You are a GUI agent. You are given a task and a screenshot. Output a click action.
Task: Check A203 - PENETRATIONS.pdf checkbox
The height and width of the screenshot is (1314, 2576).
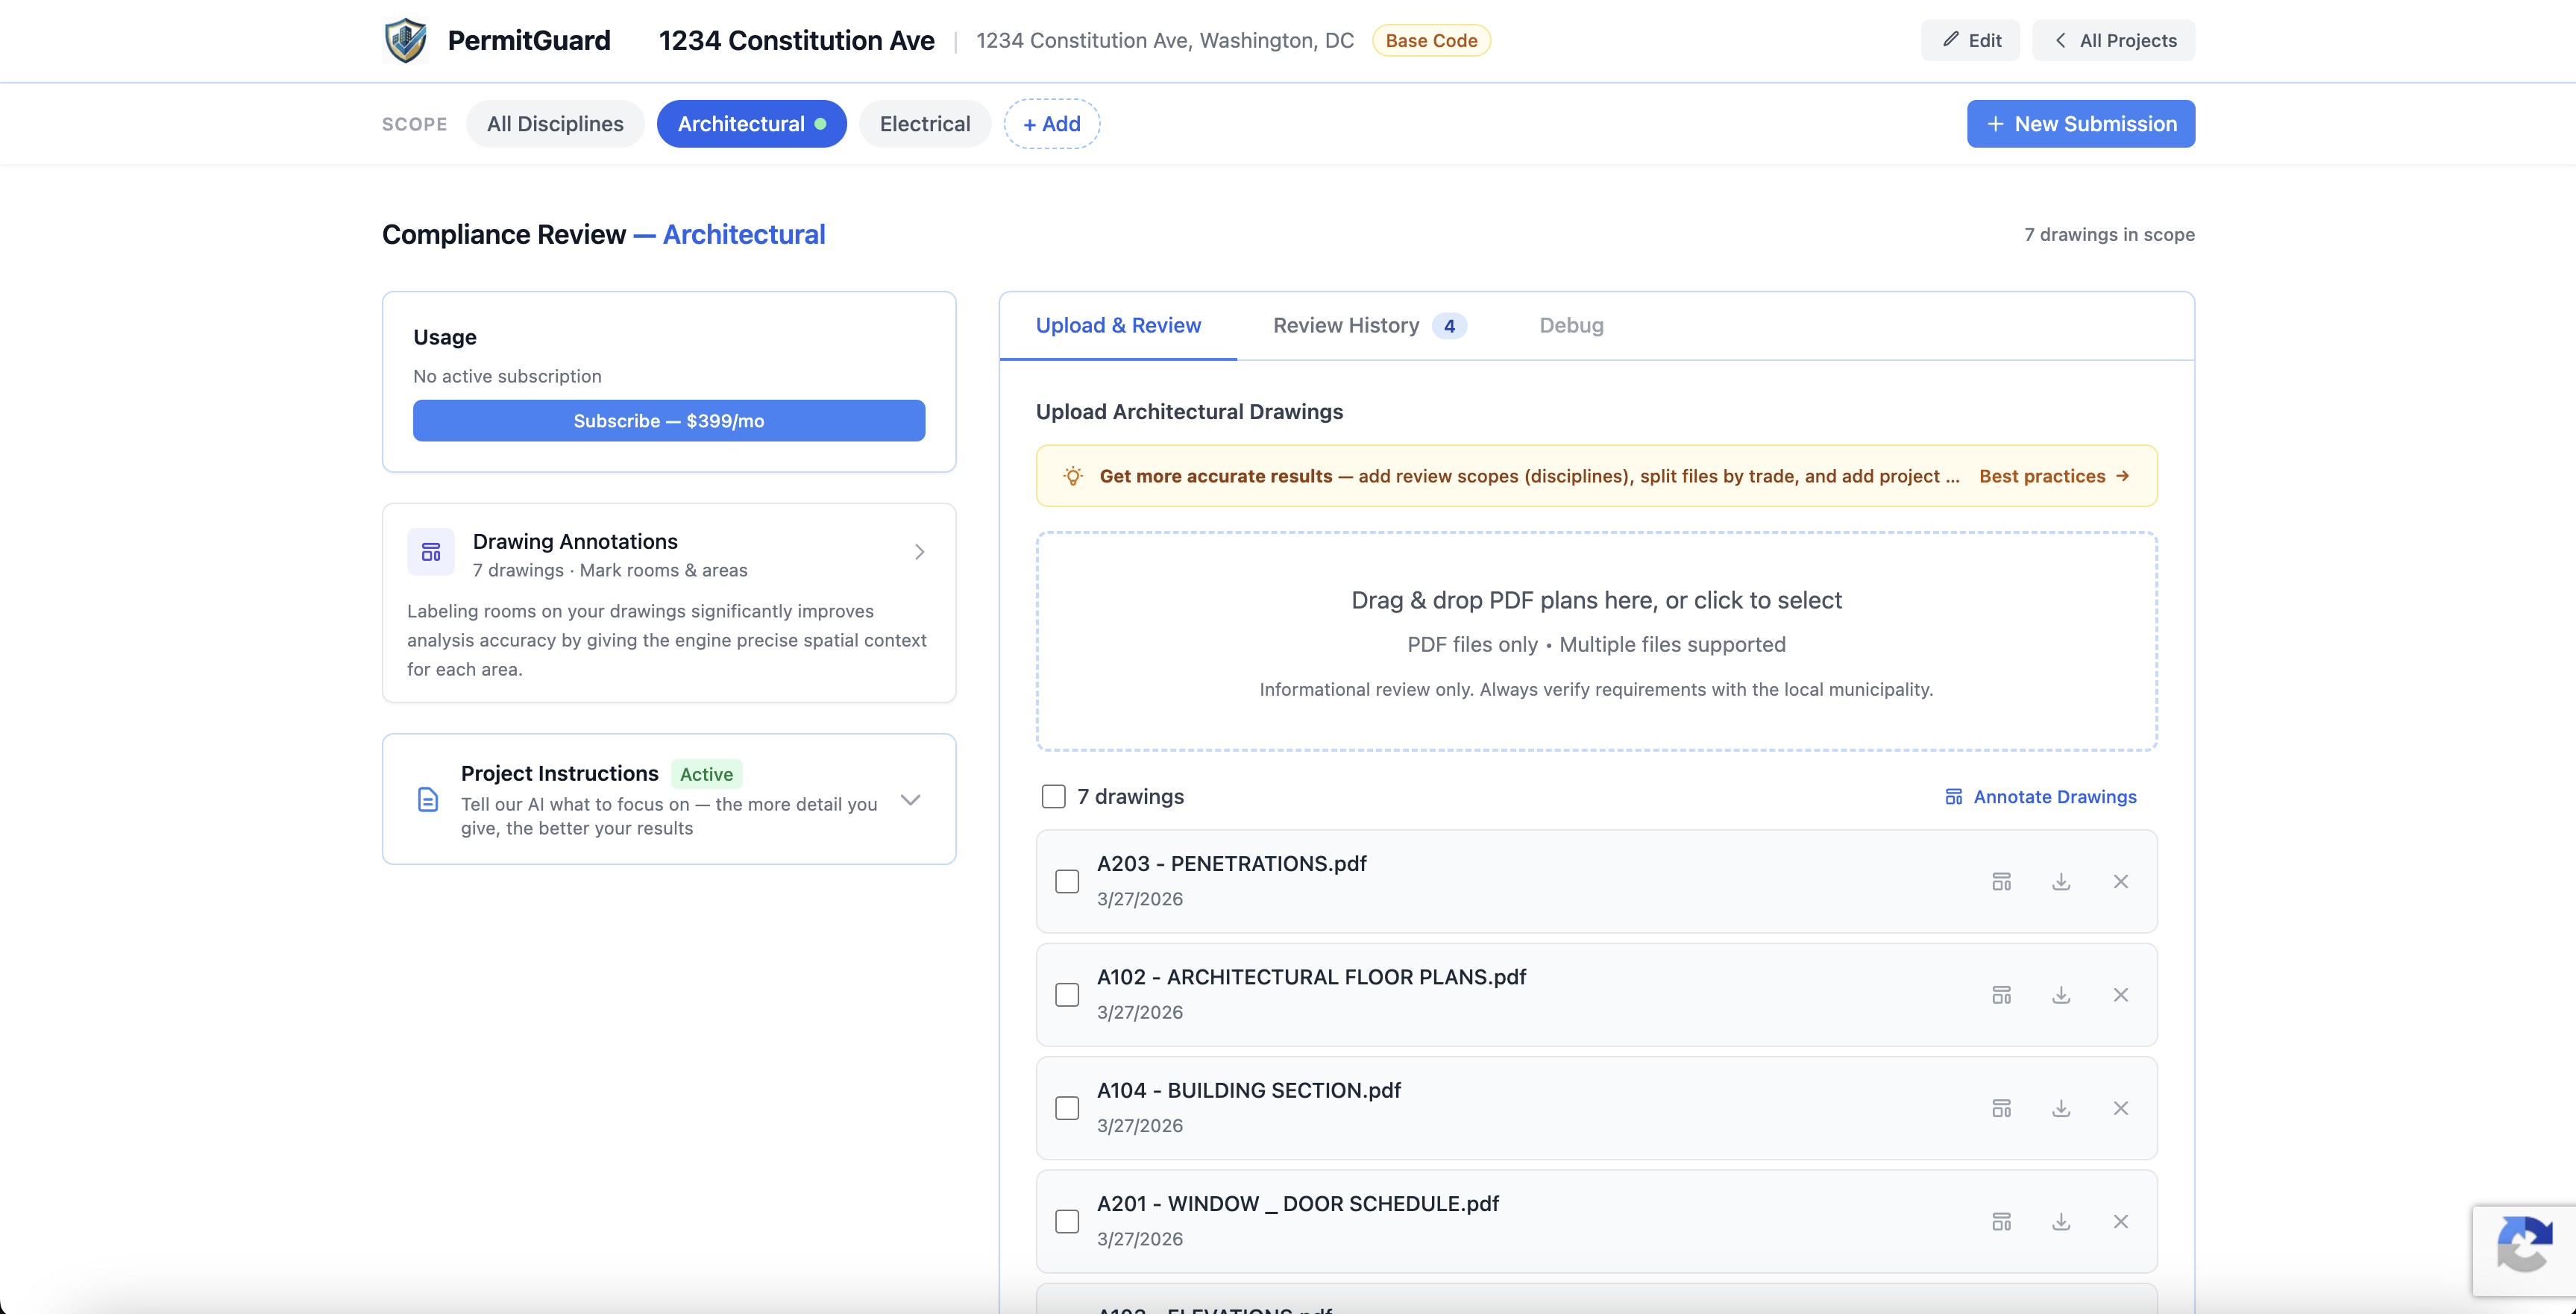tap(1067, 881)
